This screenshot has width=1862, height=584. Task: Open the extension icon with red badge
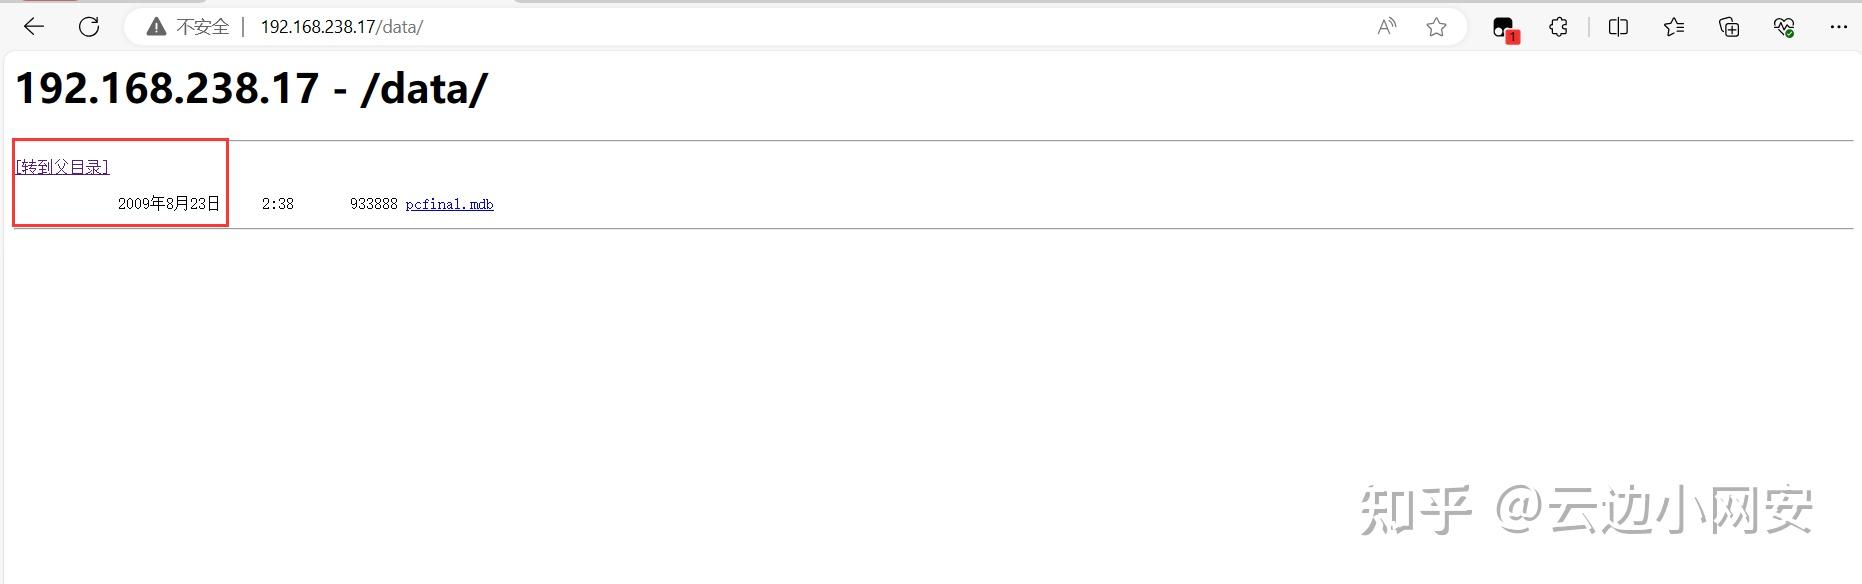pyautogui.click(x=1503, y=28)
